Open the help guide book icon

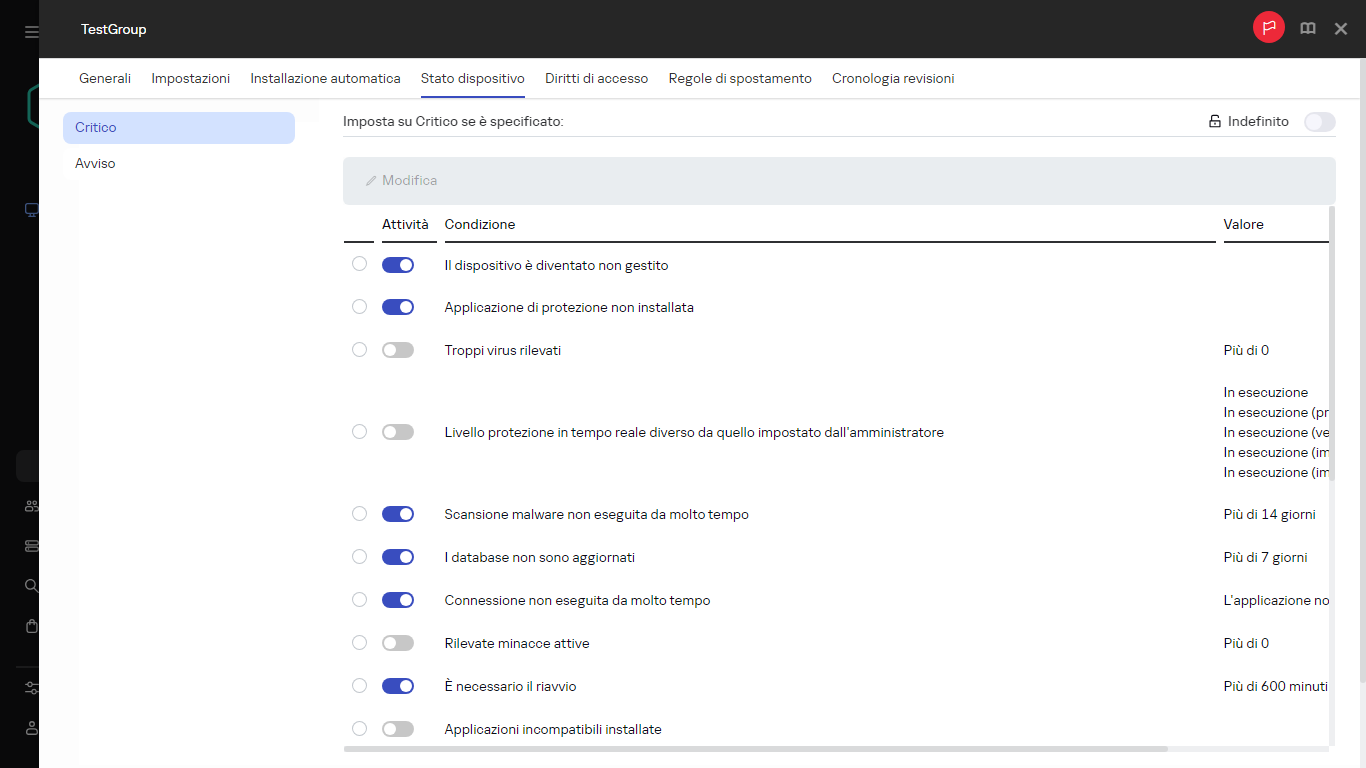(1307, 28)
